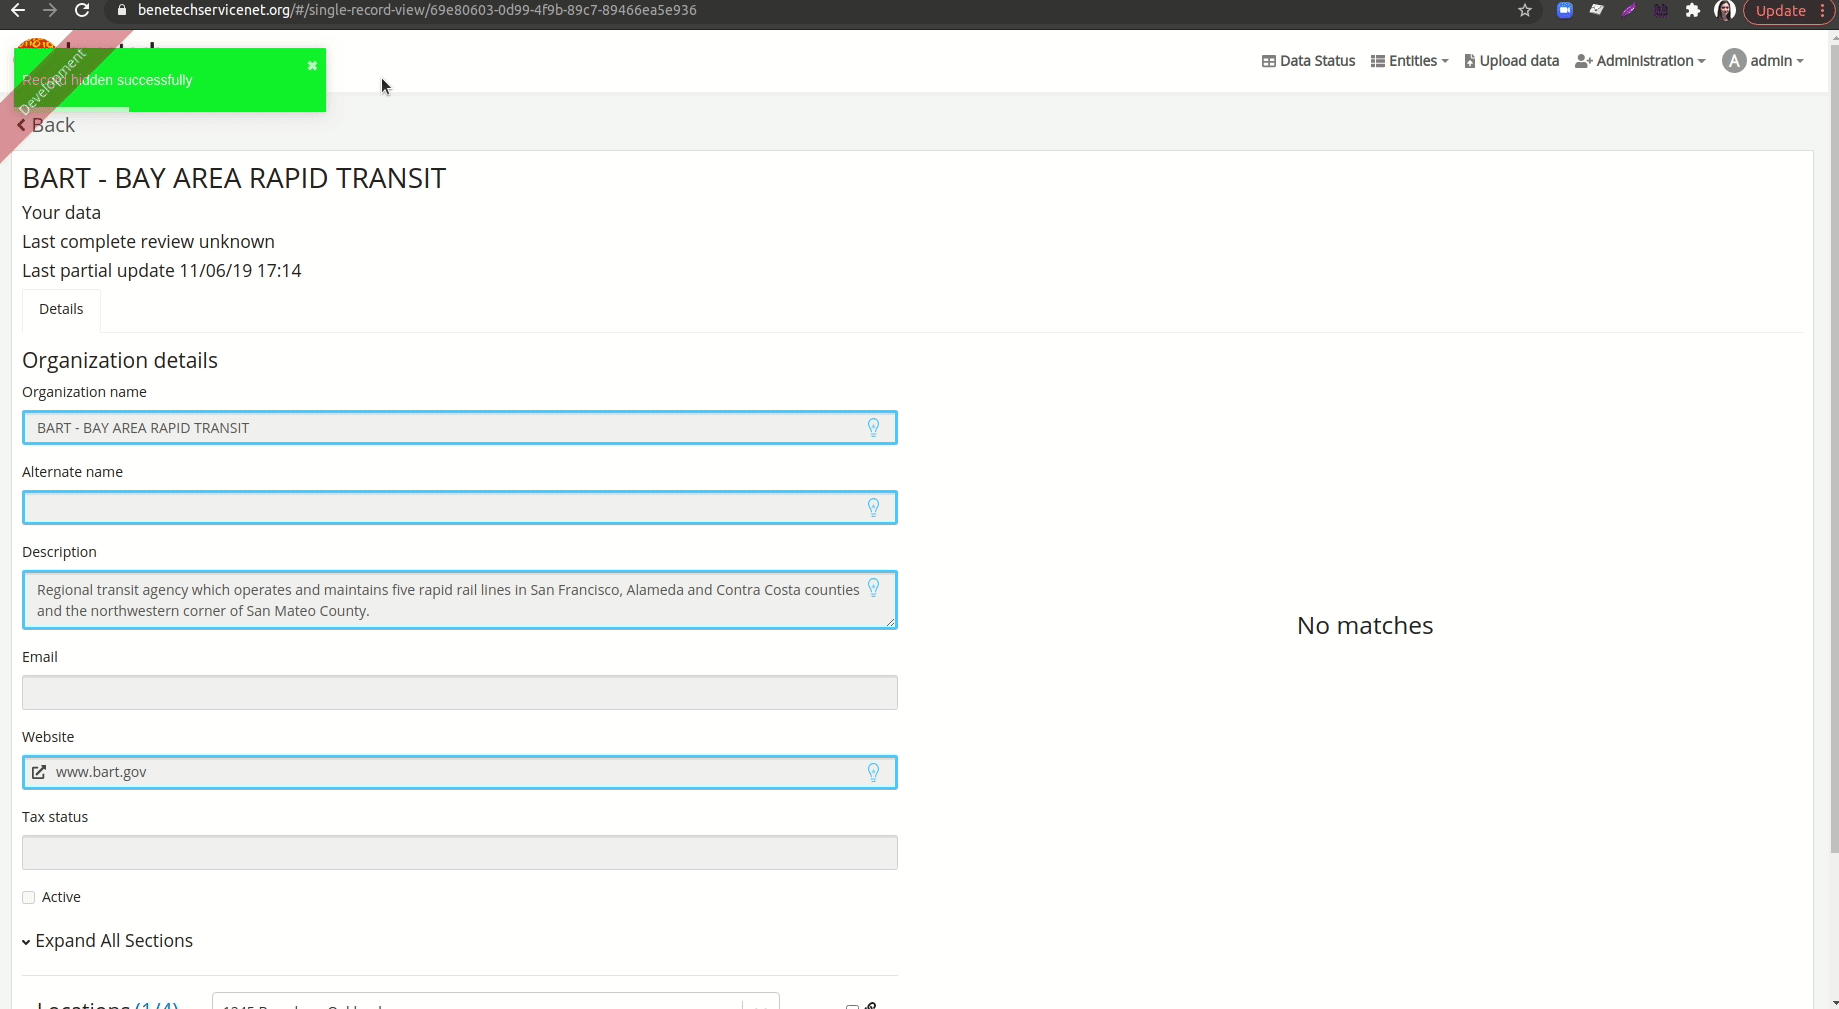Viewport: 1839px width, 1009px height.
Task: Enable the Active checkbox
Action: tap(29, 897)
